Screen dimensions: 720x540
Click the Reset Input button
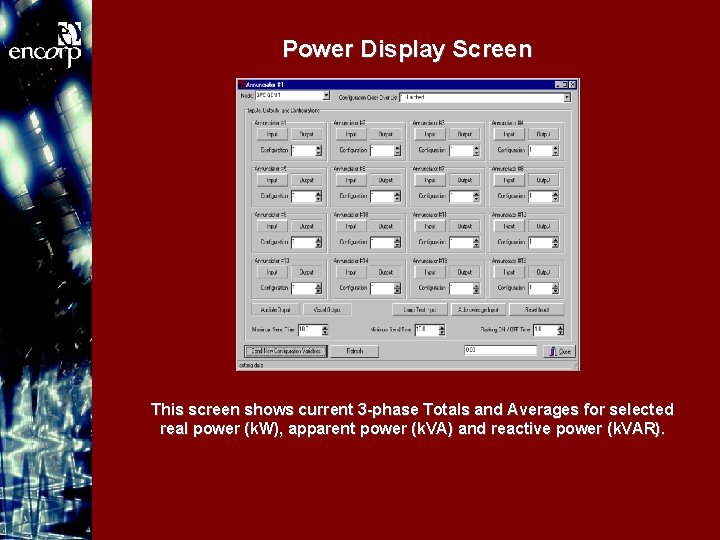(x=536, y=309)
